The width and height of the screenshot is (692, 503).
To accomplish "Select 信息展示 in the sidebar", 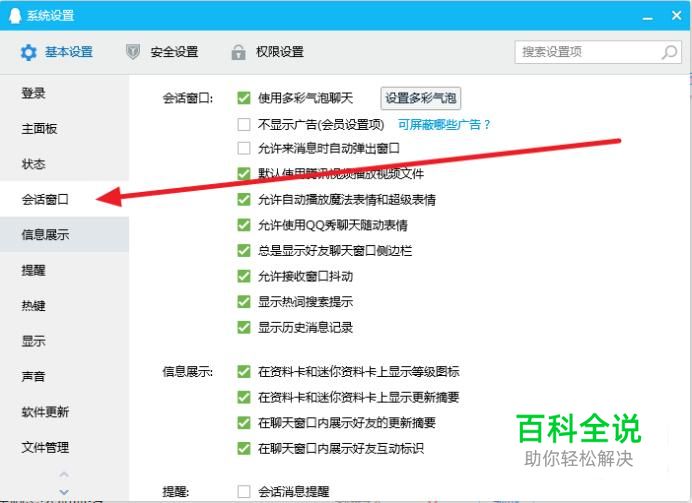I will pos(64,234).
